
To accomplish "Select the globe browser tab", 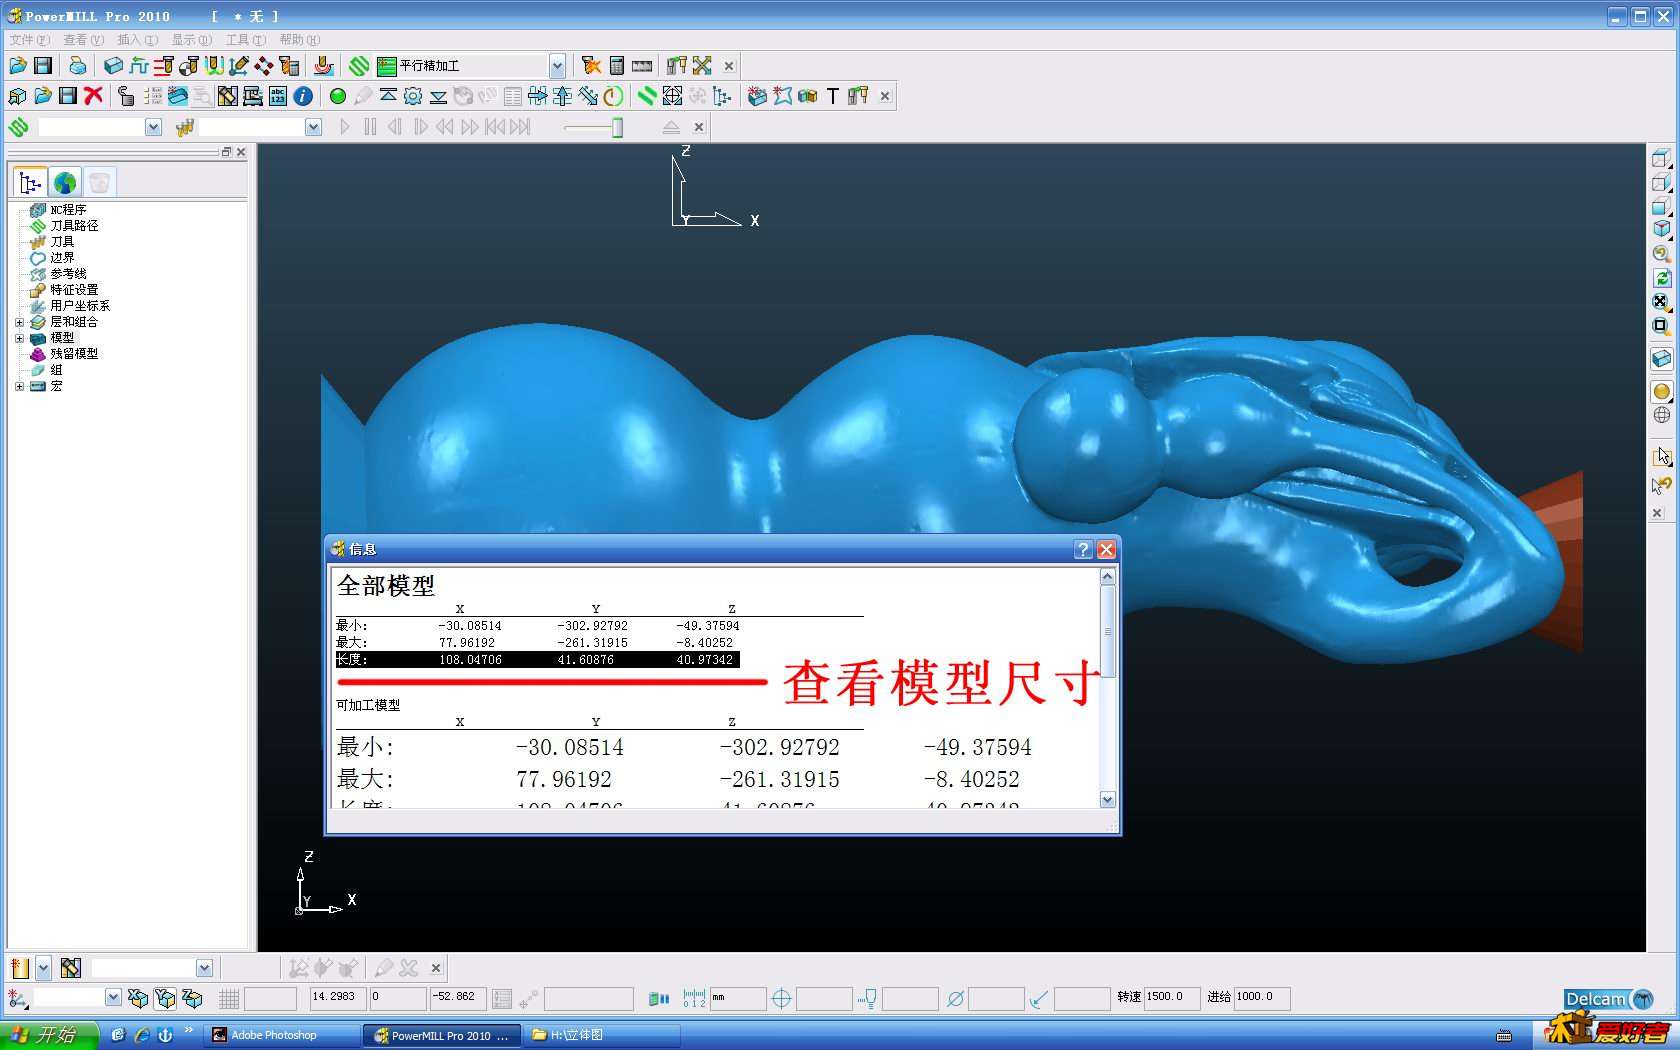I will (x=65, y=183).
